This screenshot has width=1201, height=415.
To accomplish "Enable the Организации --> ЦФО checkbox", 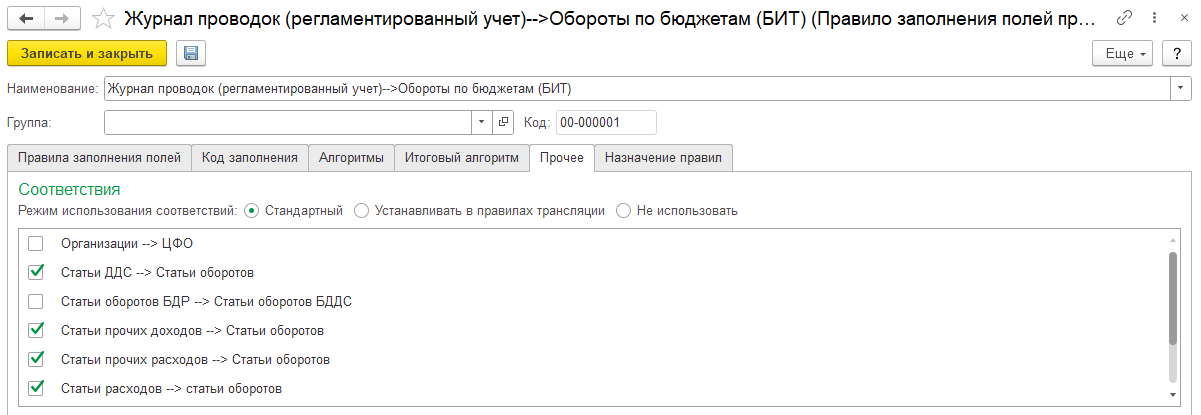I will click(x=37, y=242).
